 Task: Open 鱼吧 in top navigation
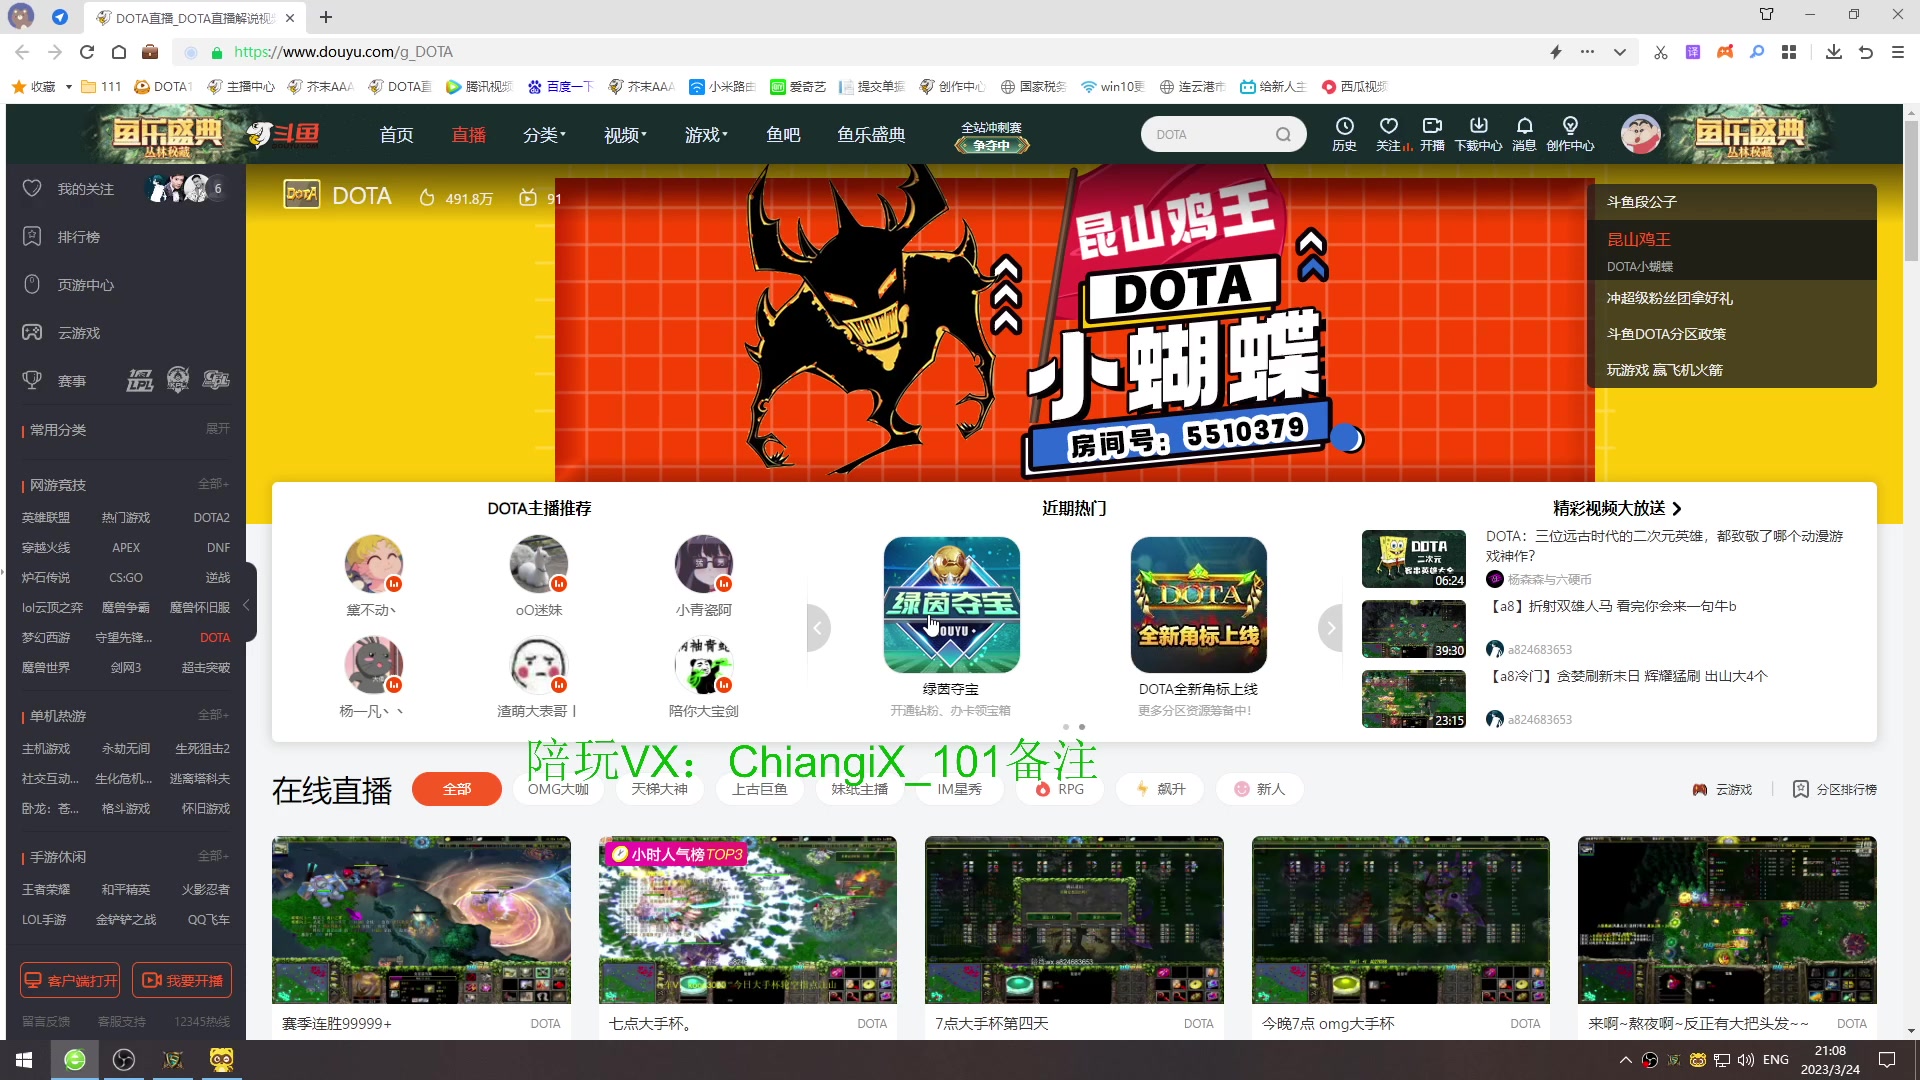pyautogui.click(x=783, y=134)
